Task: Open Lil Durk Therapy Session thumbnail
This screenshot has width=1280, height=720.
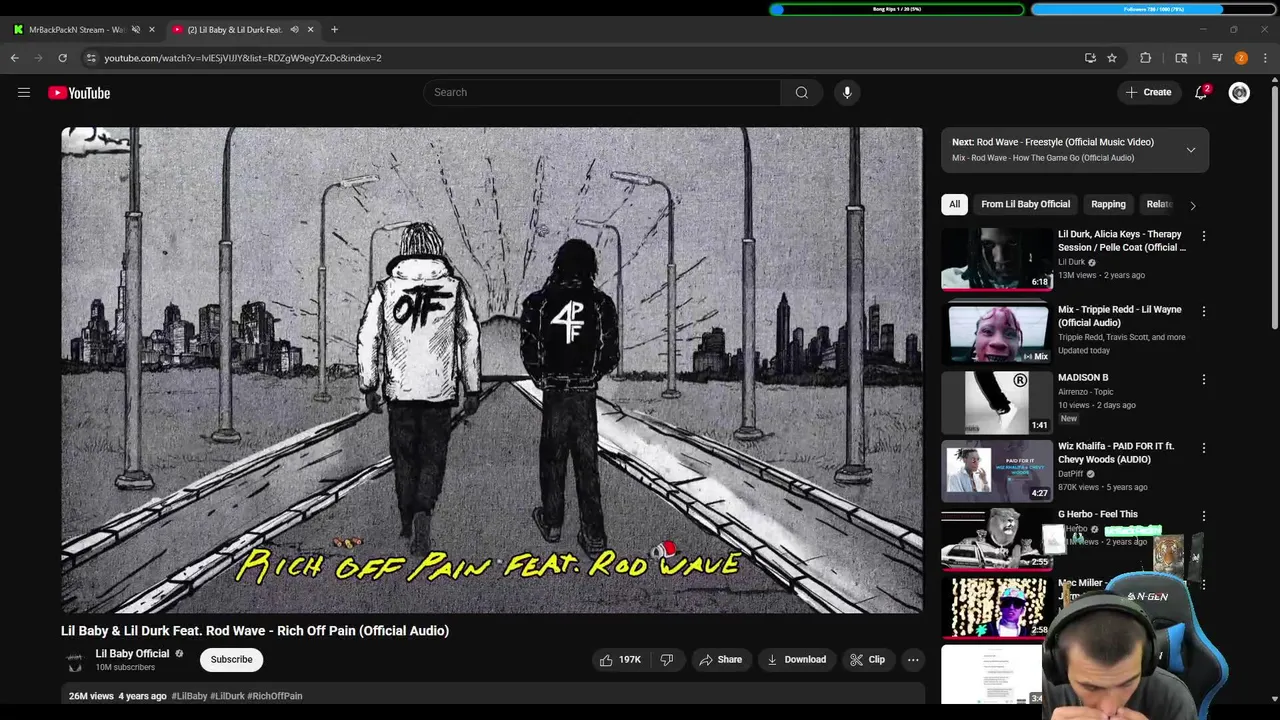Action: [x=996, y=259]
